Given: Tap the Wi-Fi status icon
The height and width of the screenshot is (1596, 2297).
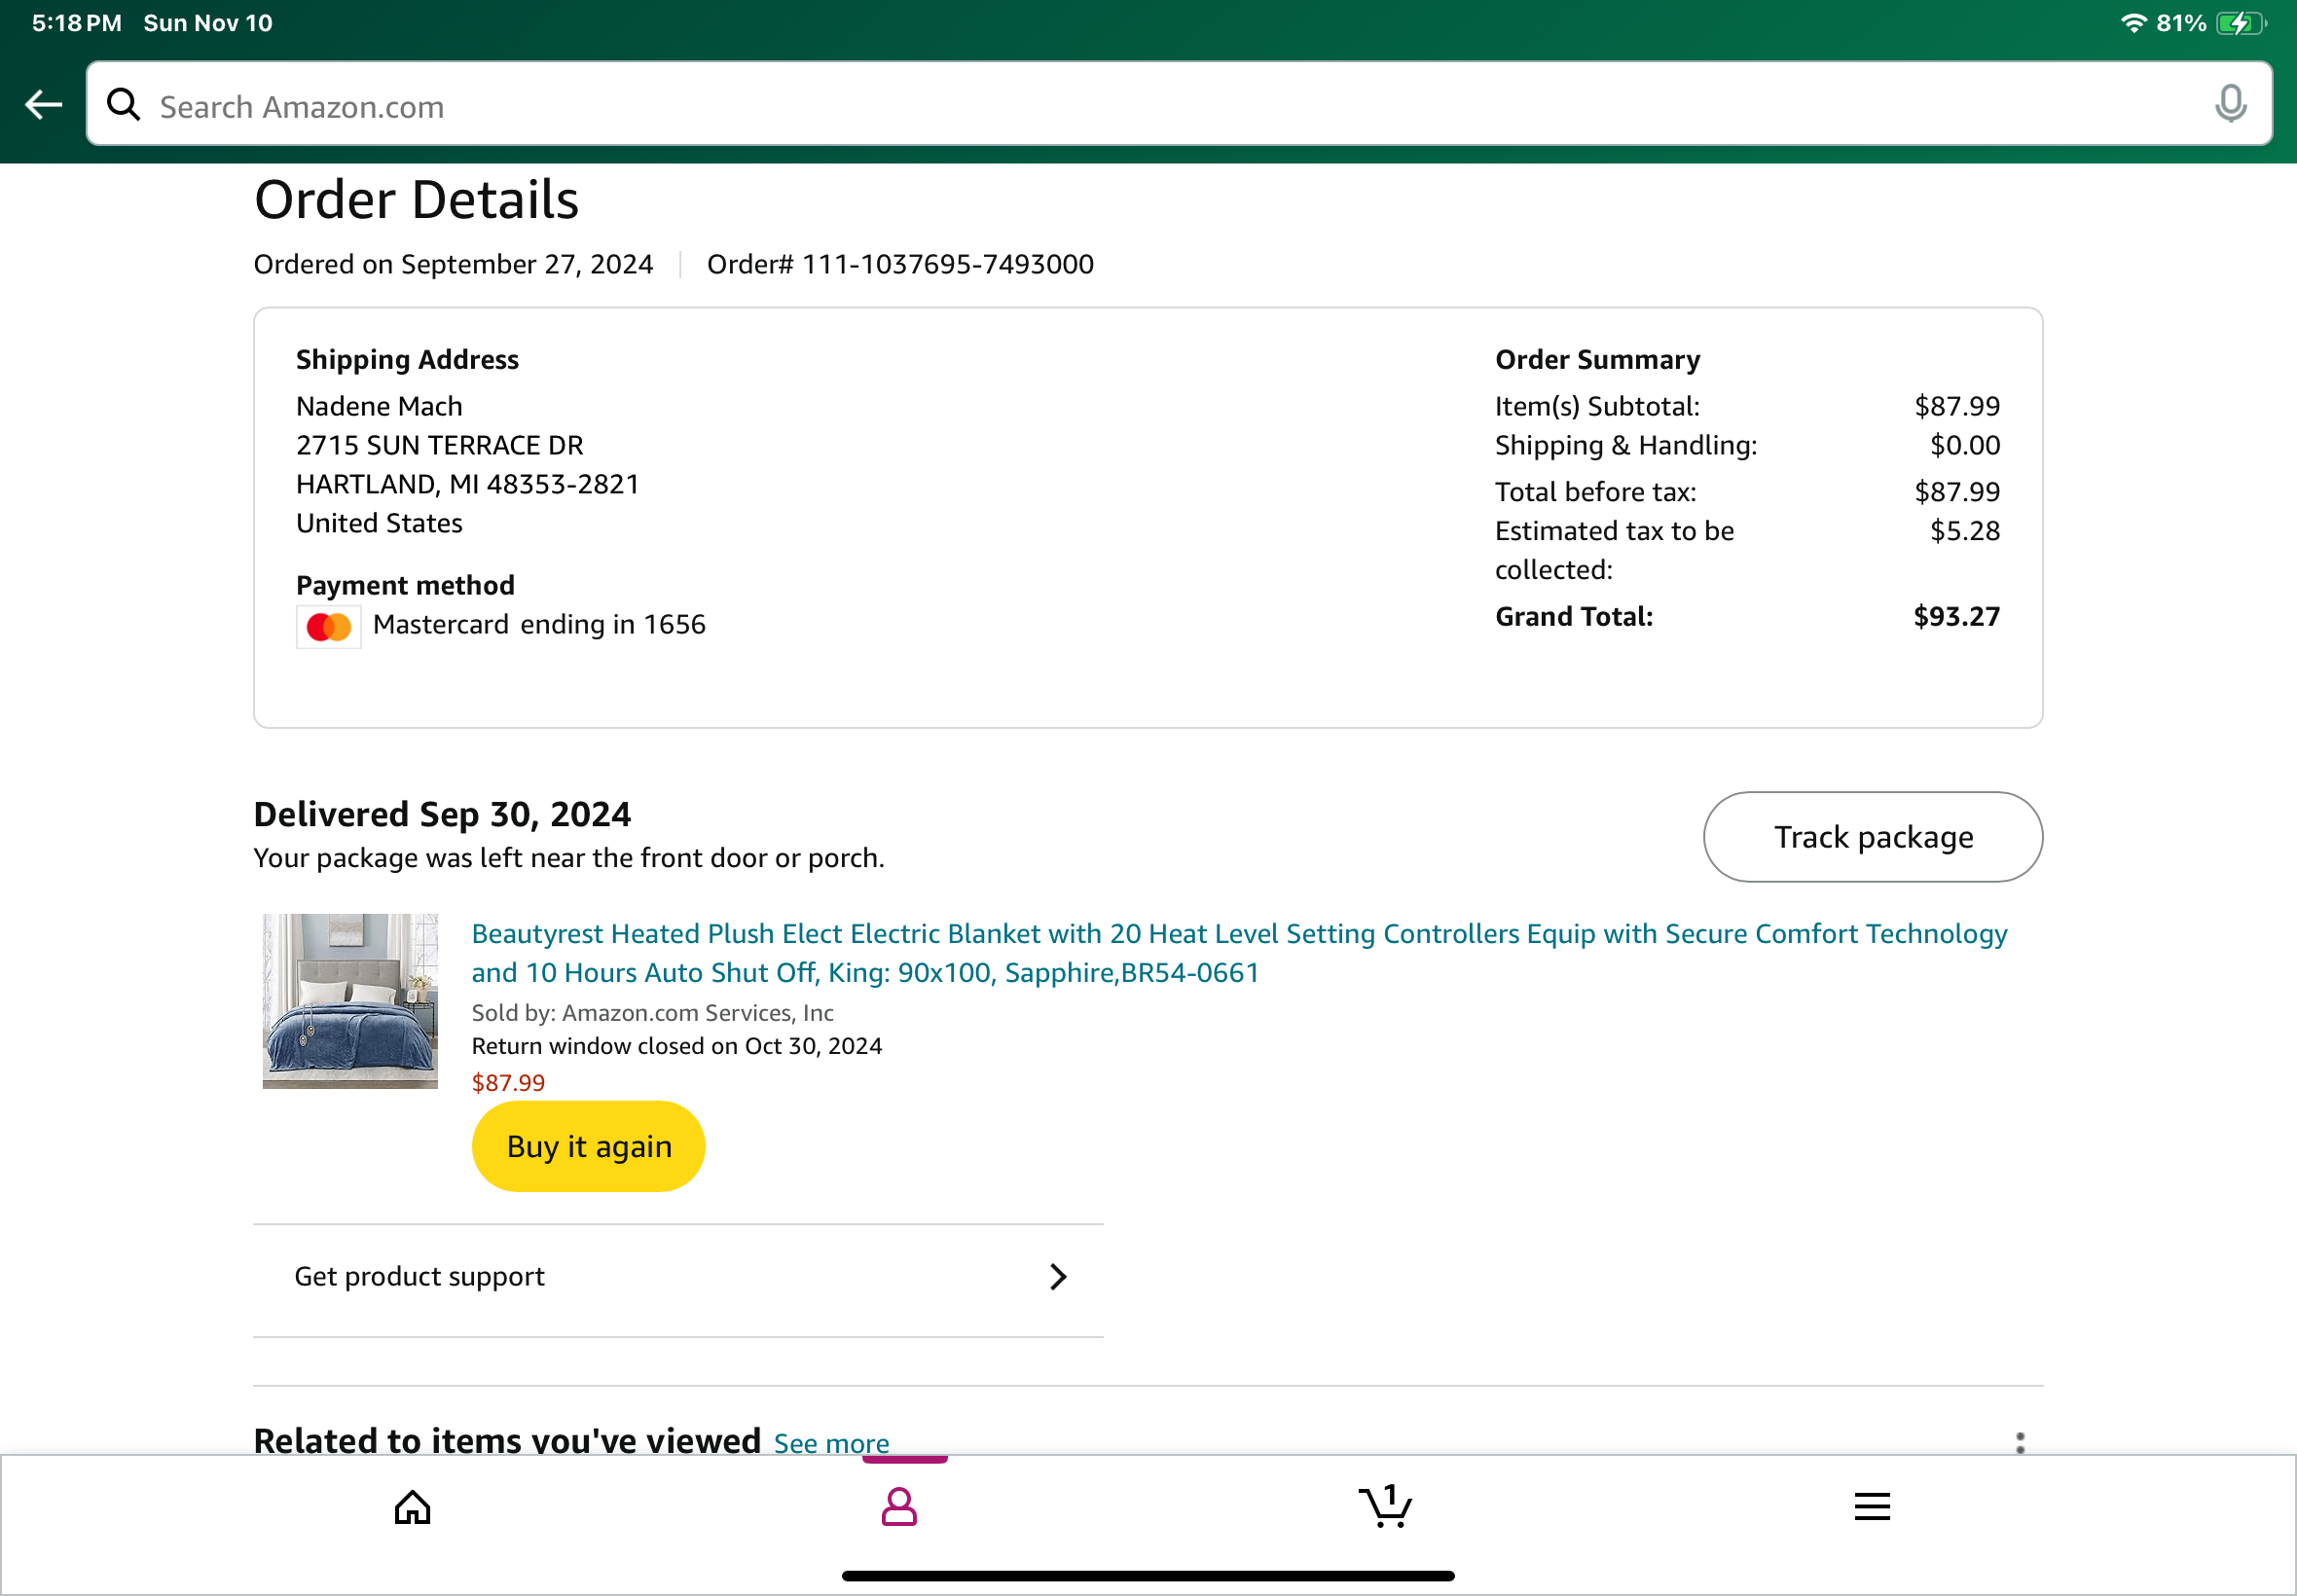Looking at the screenshot, I should pos(2133,22).
